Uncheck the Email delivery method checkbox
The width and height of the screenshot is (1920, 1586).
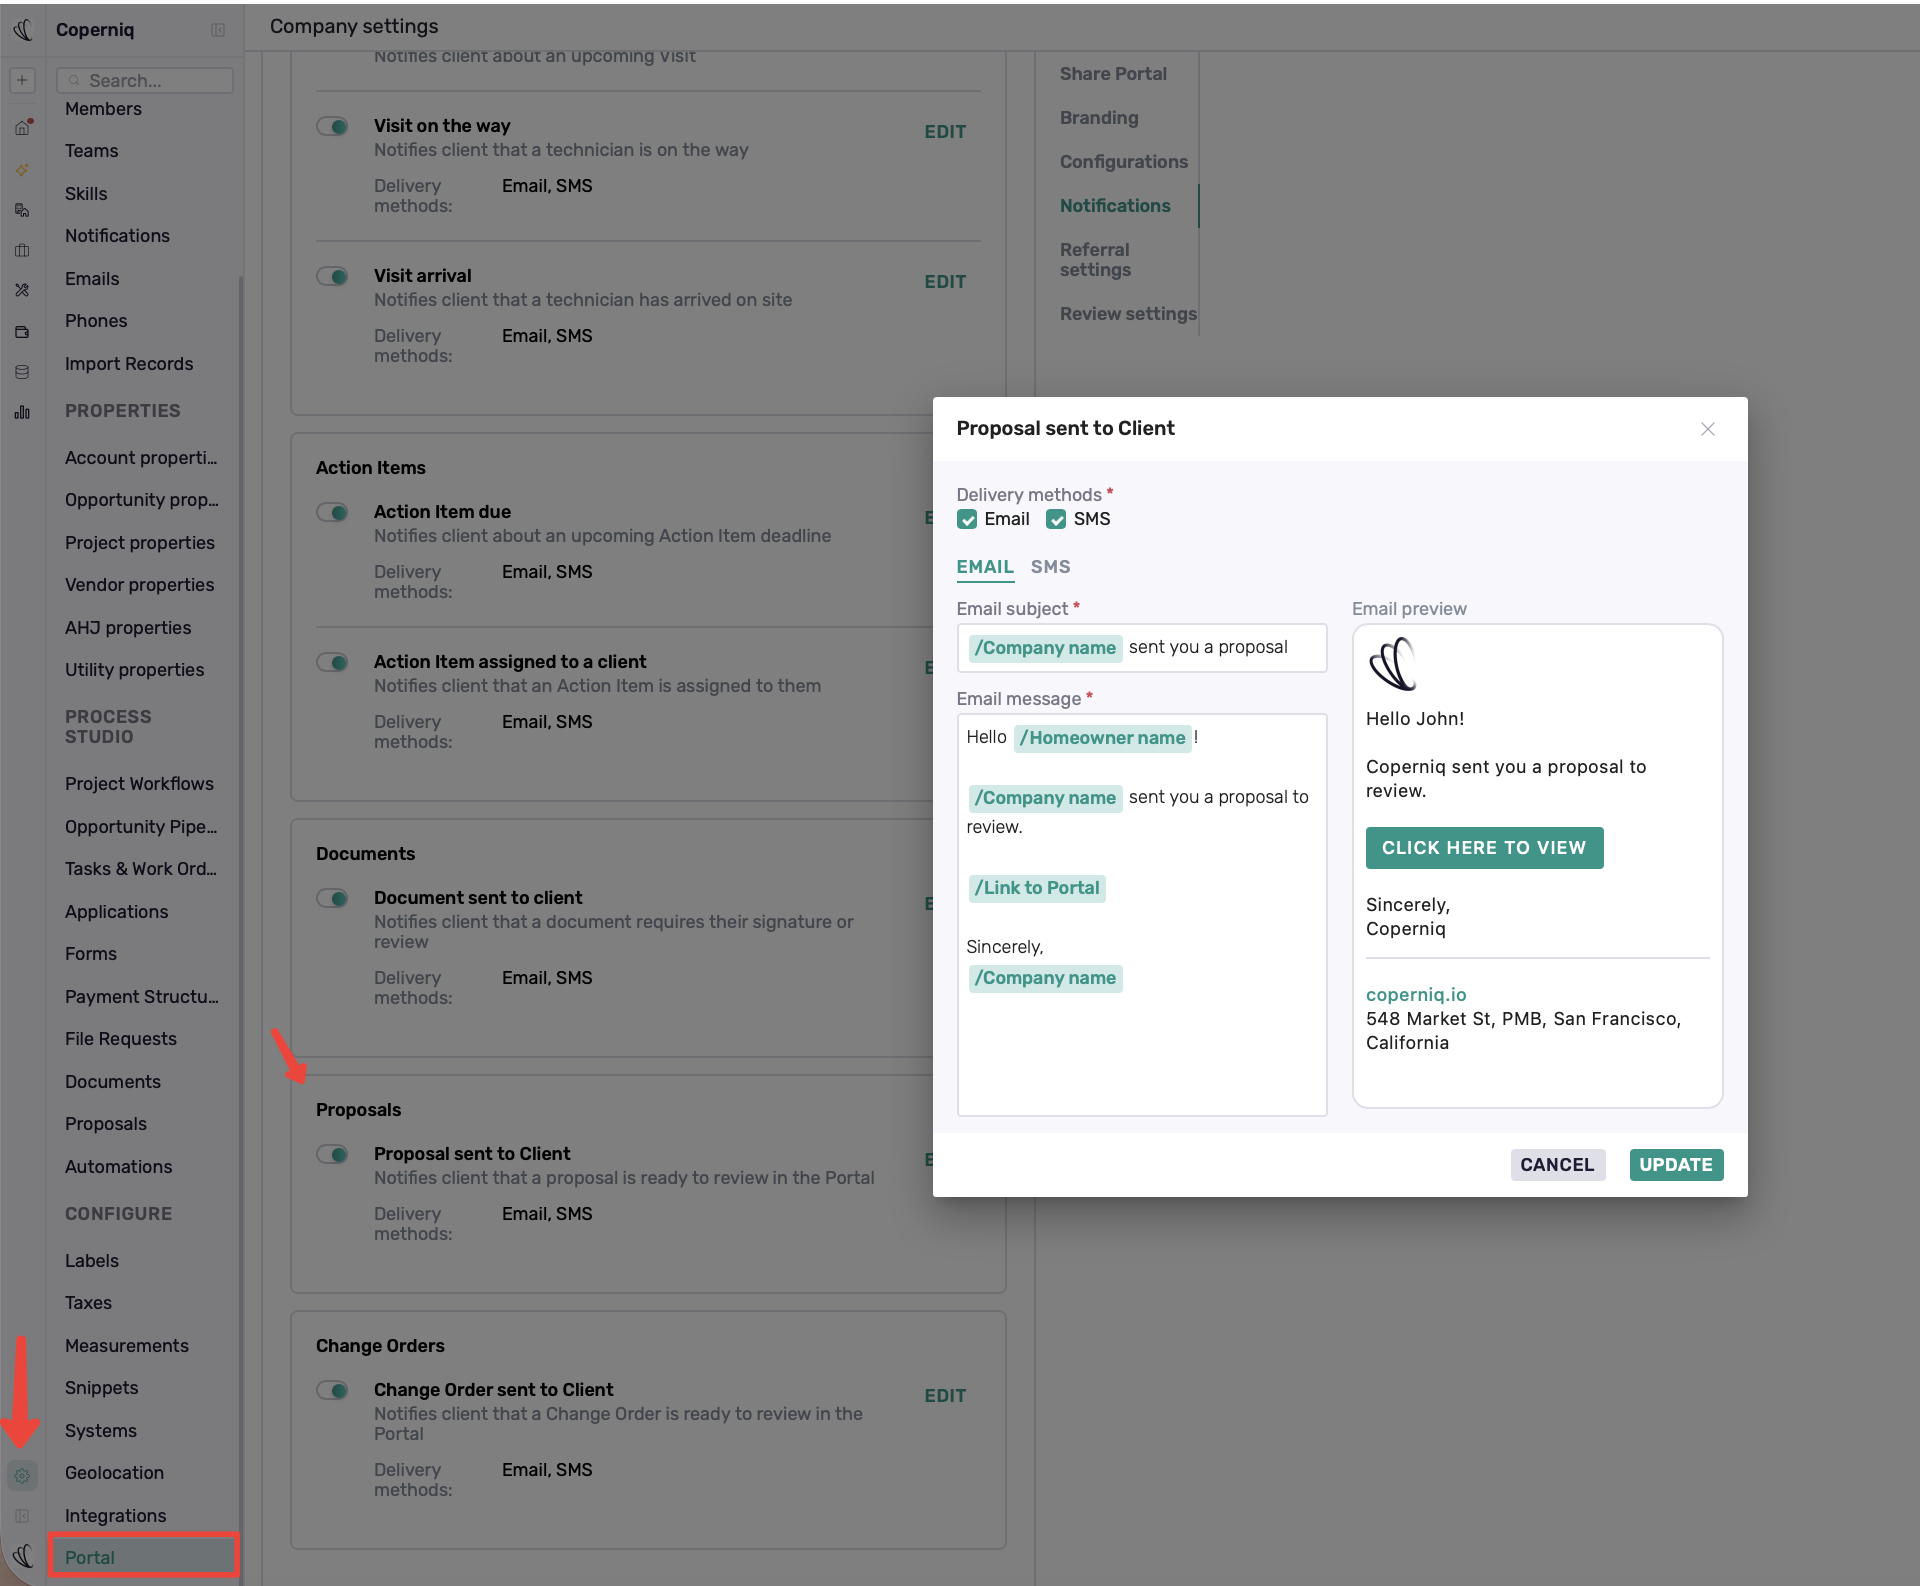967,520
